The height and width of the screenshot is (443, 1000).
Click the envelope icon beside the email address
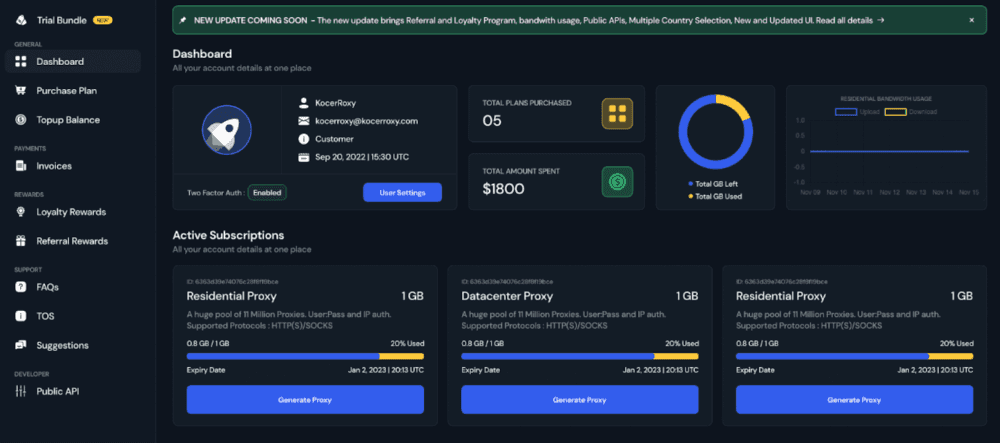(x=304, y=120)
